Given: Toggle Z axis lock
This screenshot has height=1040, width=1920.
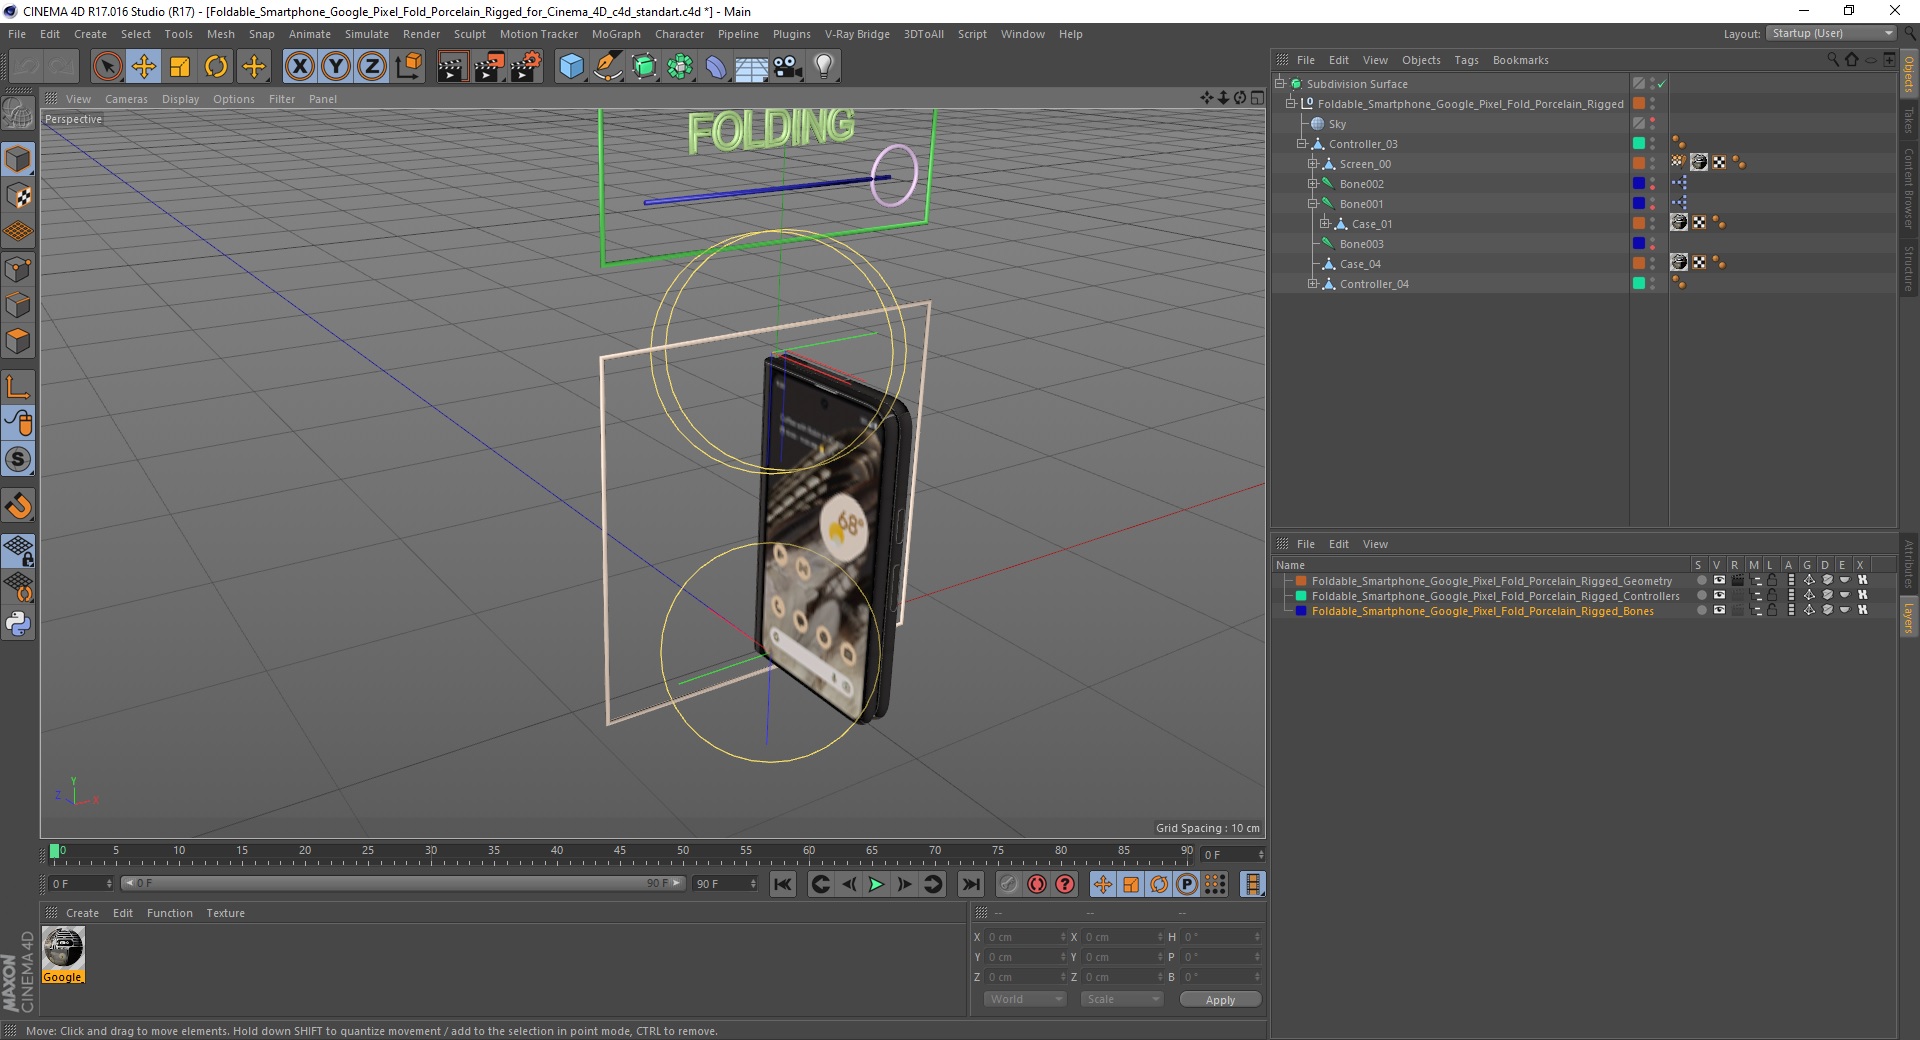Looking at the screenshot, I should coord(372,67).
